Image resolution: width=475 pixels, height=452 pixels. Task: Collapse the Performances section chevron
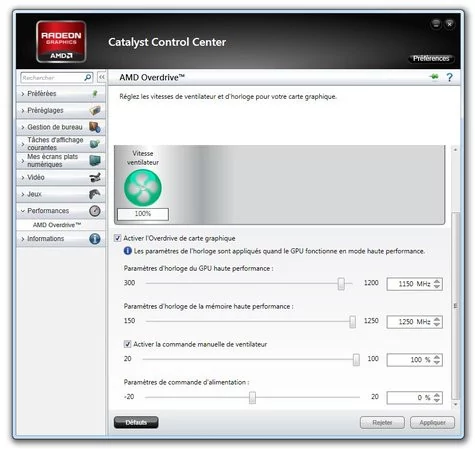[x=23, y=211]
